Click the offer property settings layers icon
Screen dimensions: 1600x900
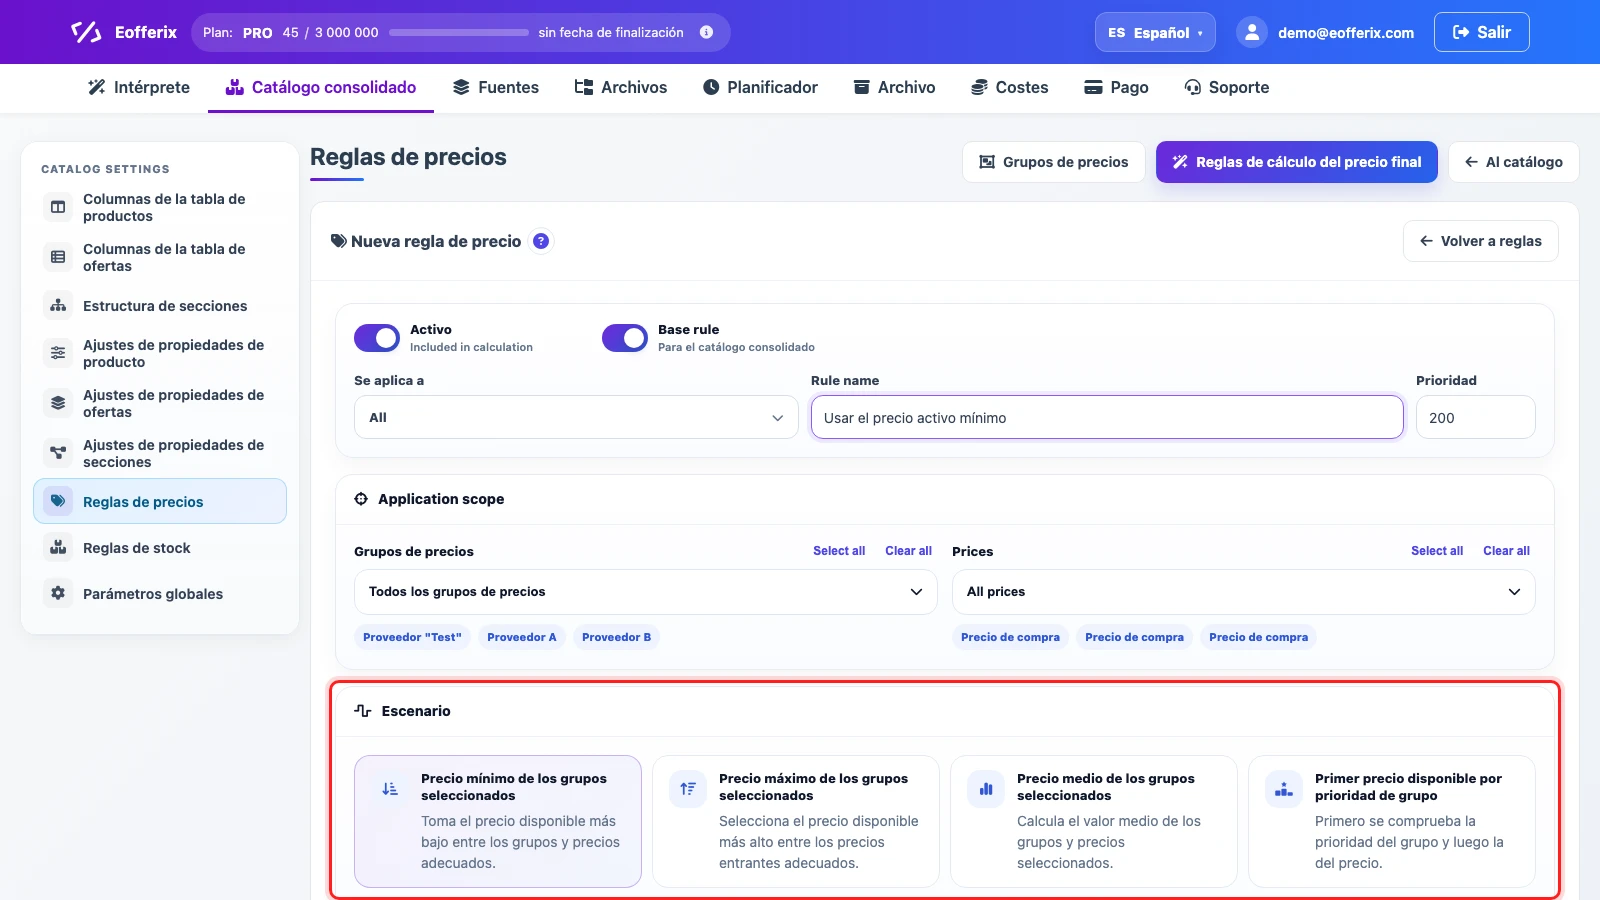(58, 403)
